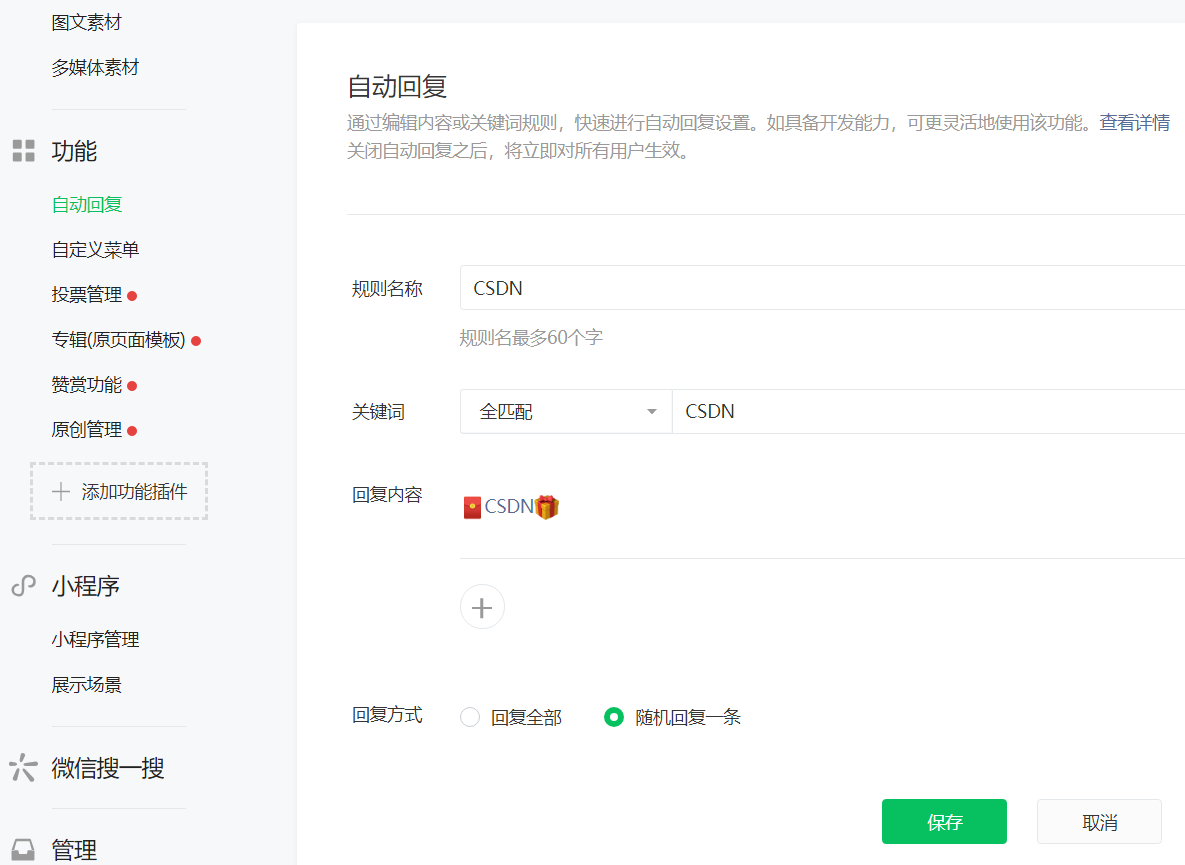Click the CSDN text in the reply content
The height and width of the screenshot is (865, 1185).
point(509,507)
